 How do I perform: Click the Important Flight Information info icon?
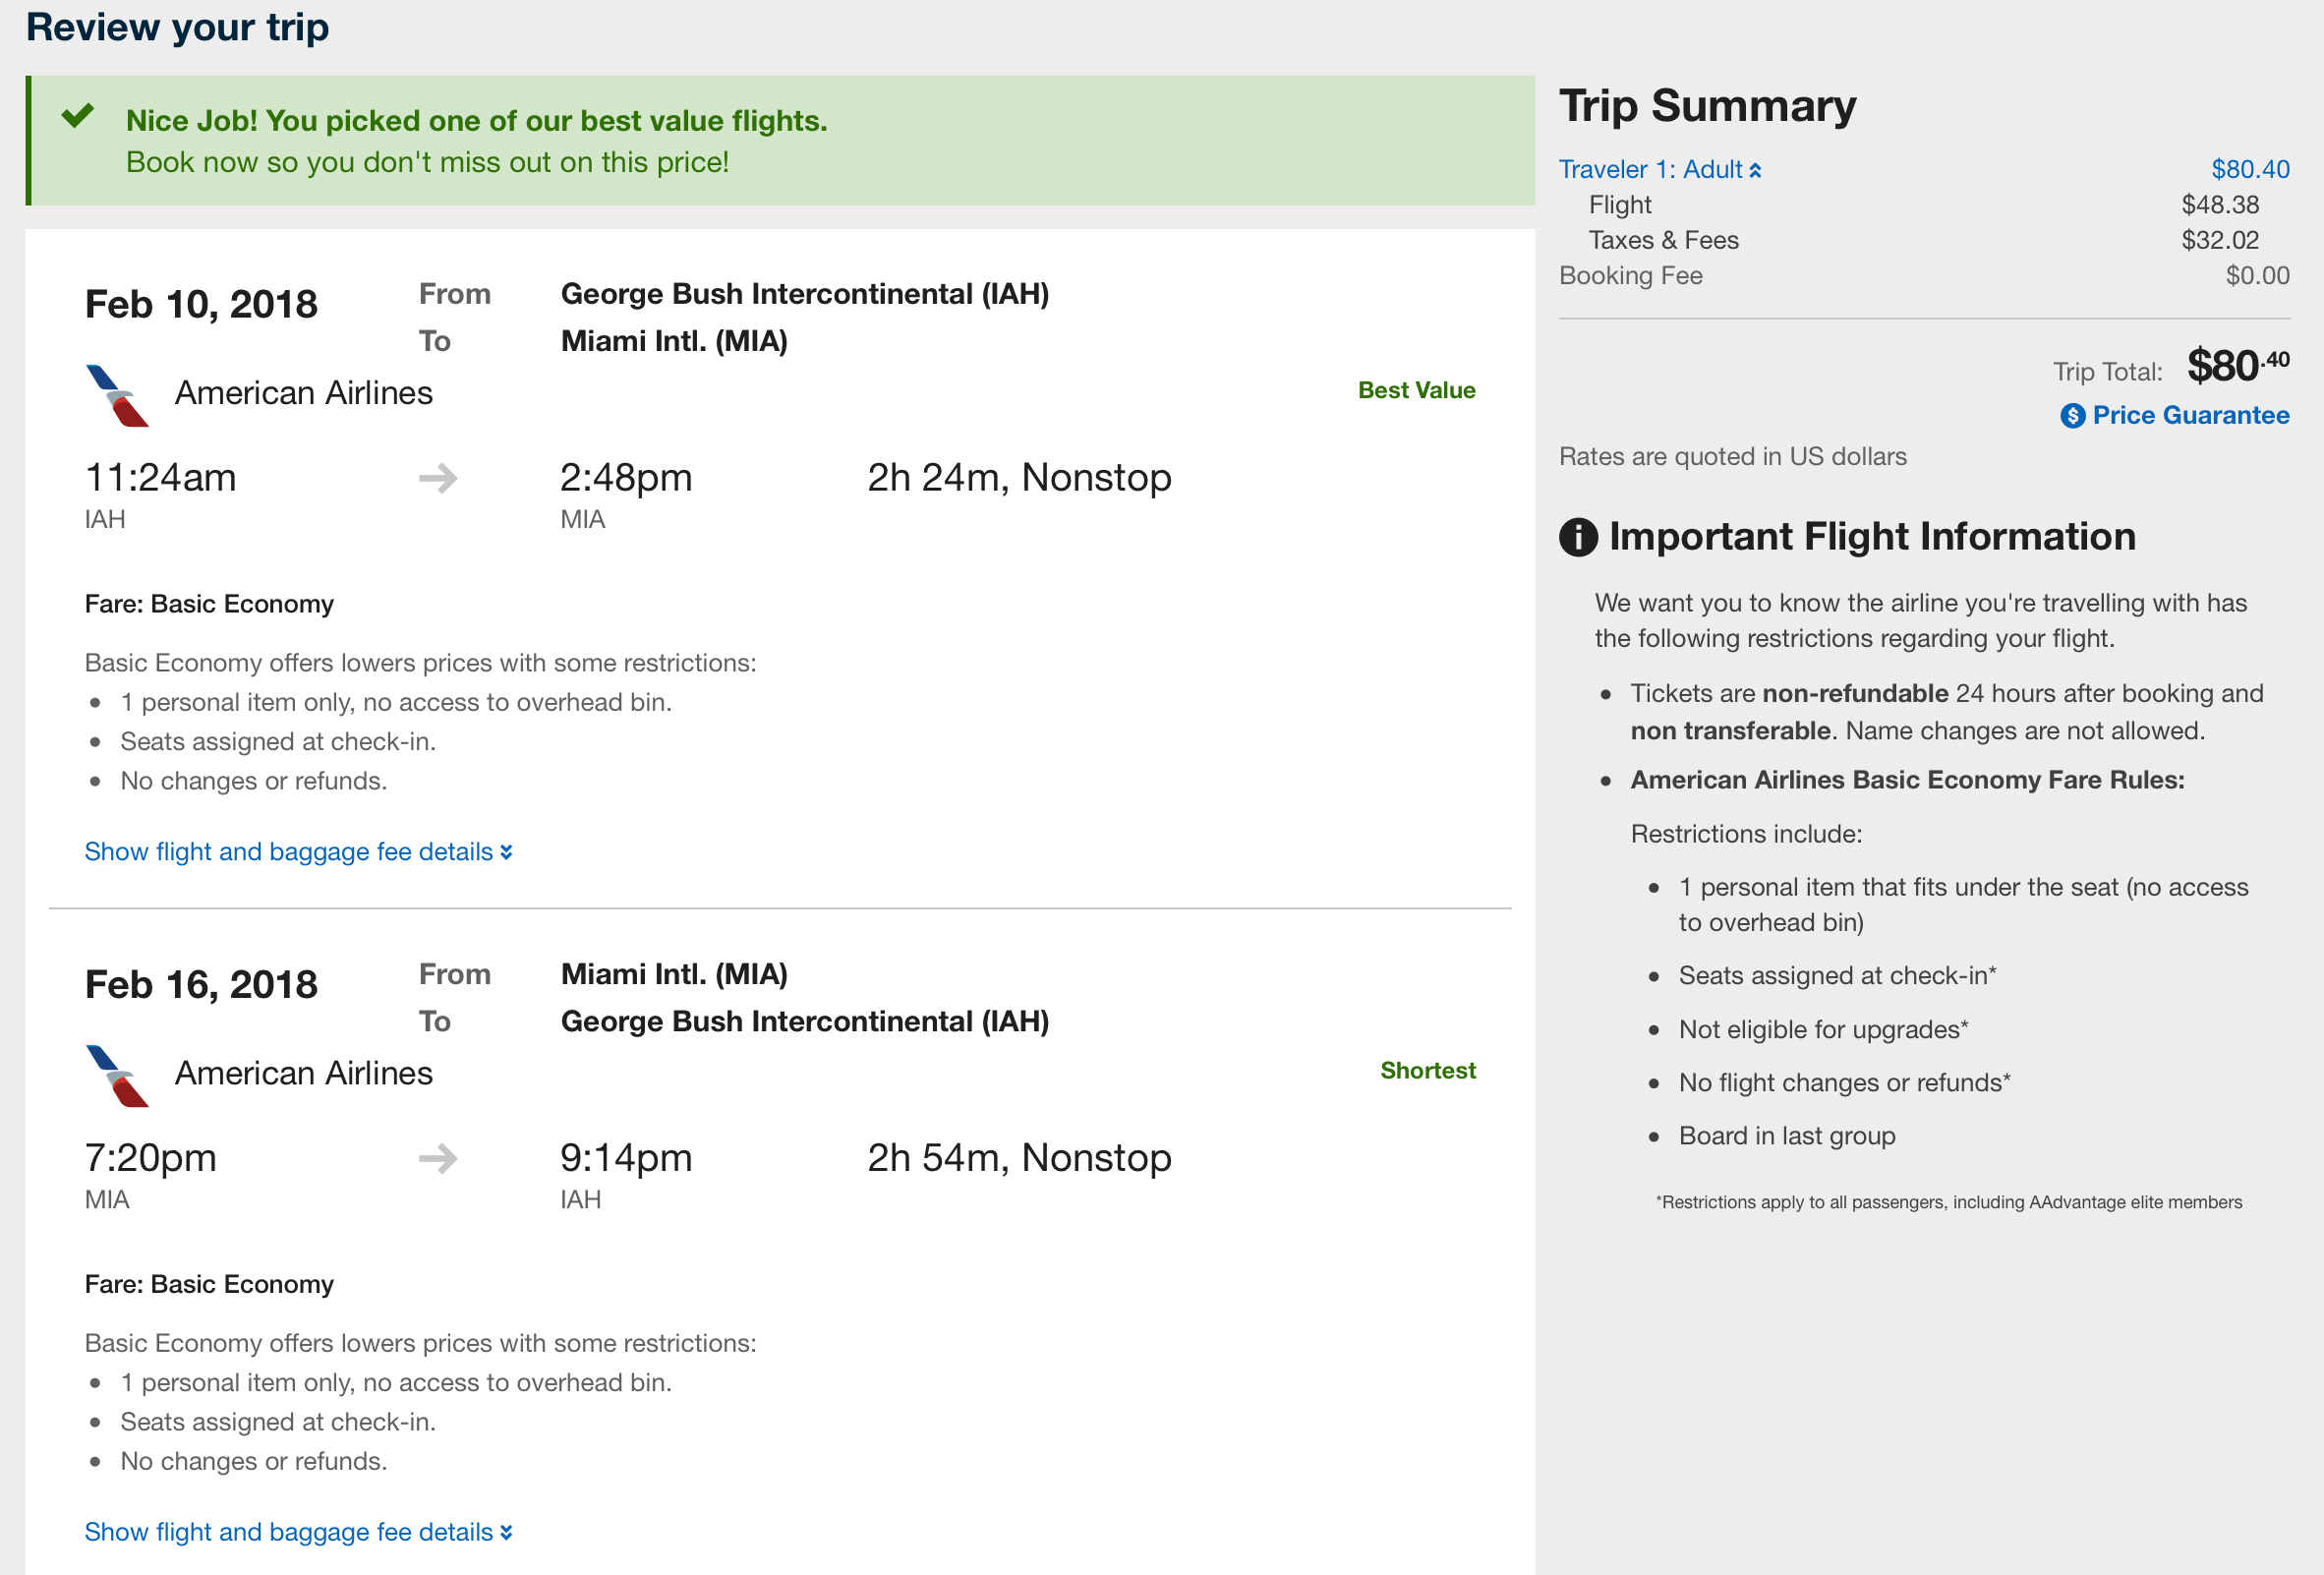(x=1578, y=537)
